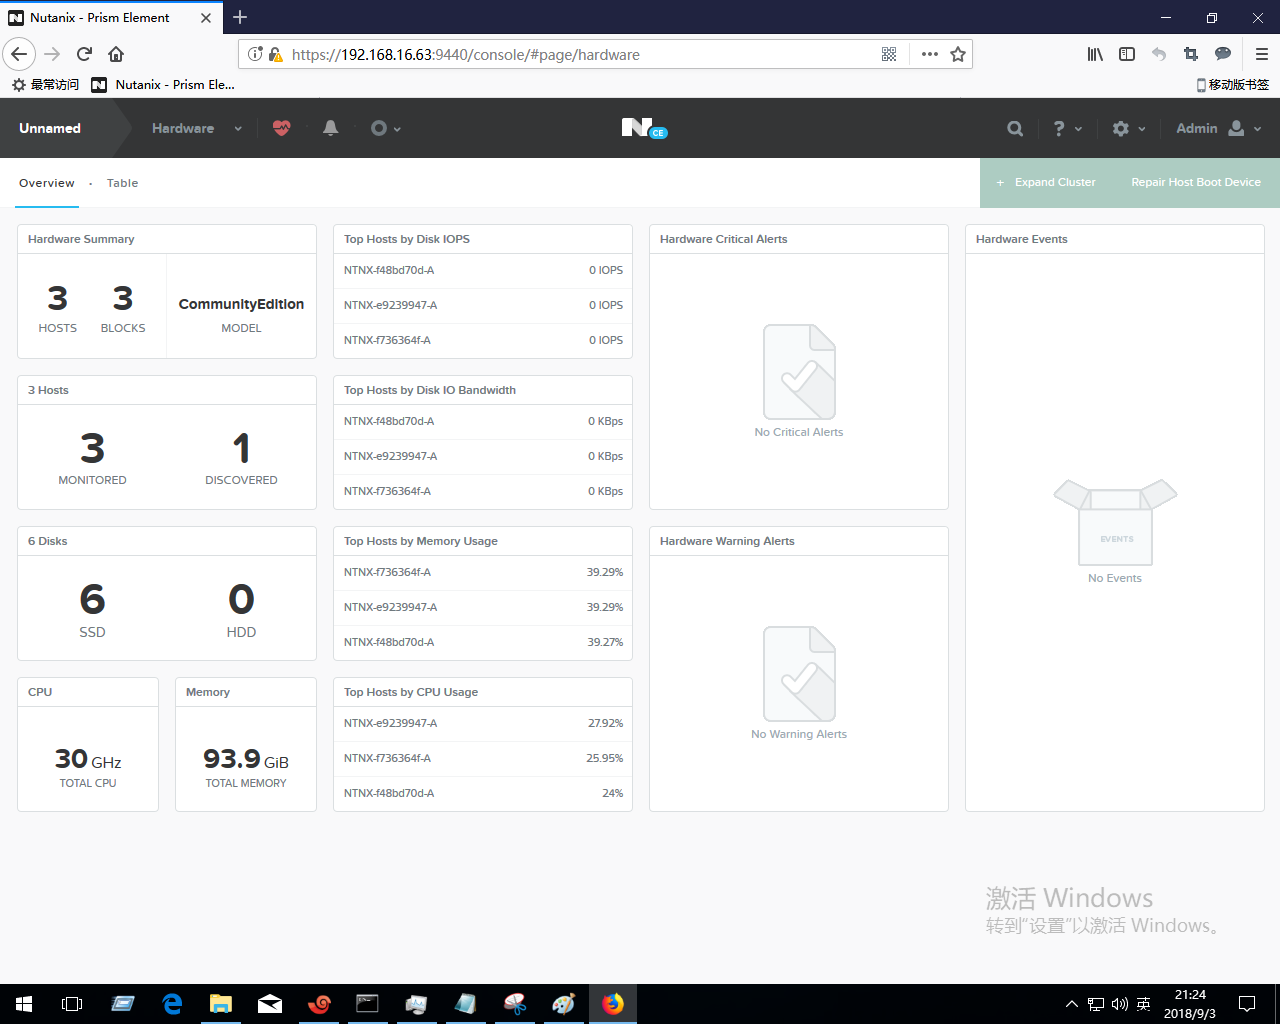The image size is (1280, 1024).
Task: Expand the Hardware view dropdown
Action: [197, 128]
